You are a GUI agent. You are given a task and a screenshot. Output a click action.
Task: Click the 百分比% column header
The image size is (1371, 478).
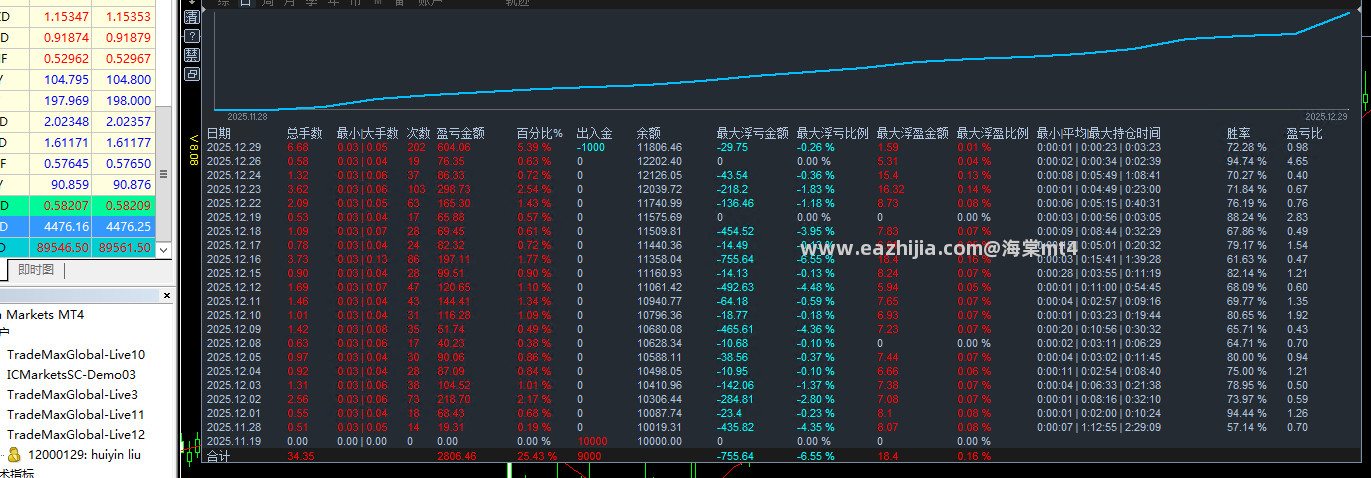coord(539,133)
